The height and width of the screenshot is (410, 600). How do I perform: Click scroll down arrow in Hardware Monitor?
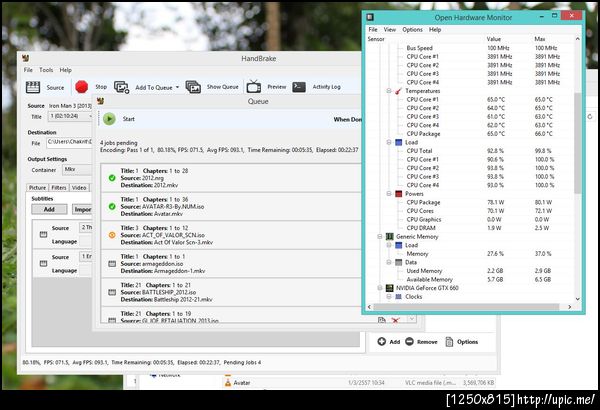tap(577, 299)
